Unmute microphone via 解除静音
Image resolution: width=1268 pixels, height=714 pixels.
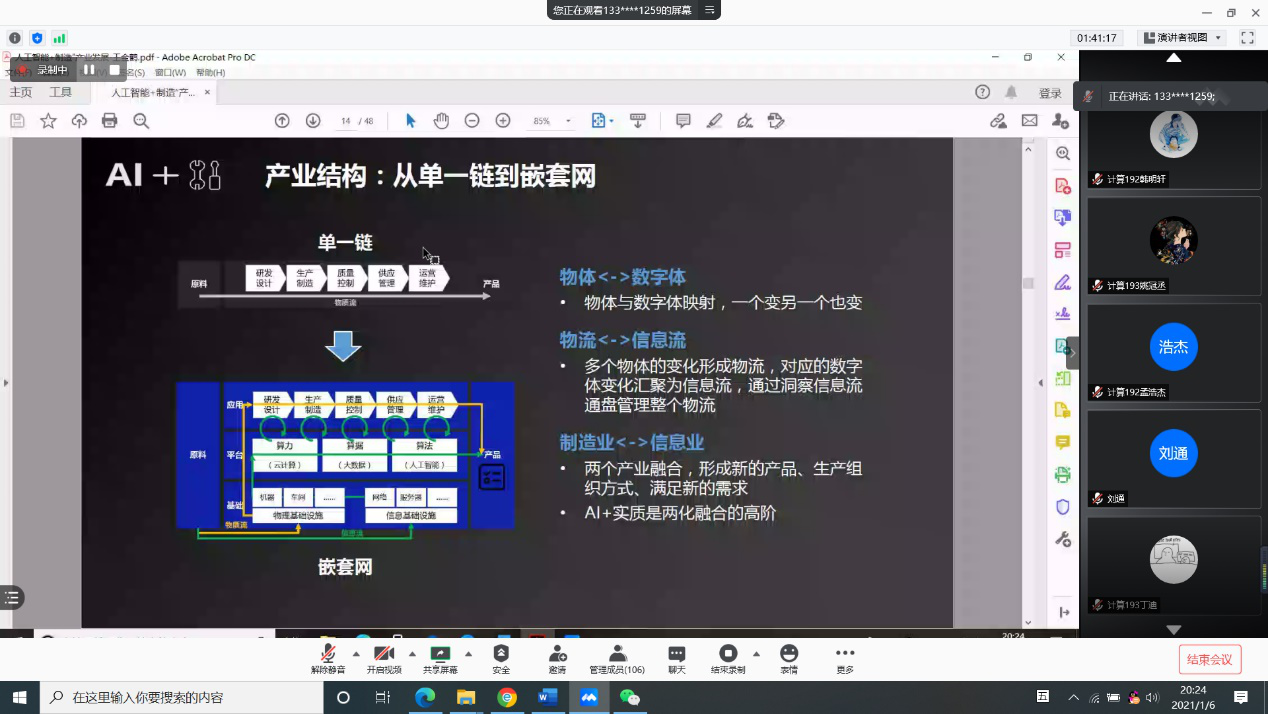pos(328,659)
